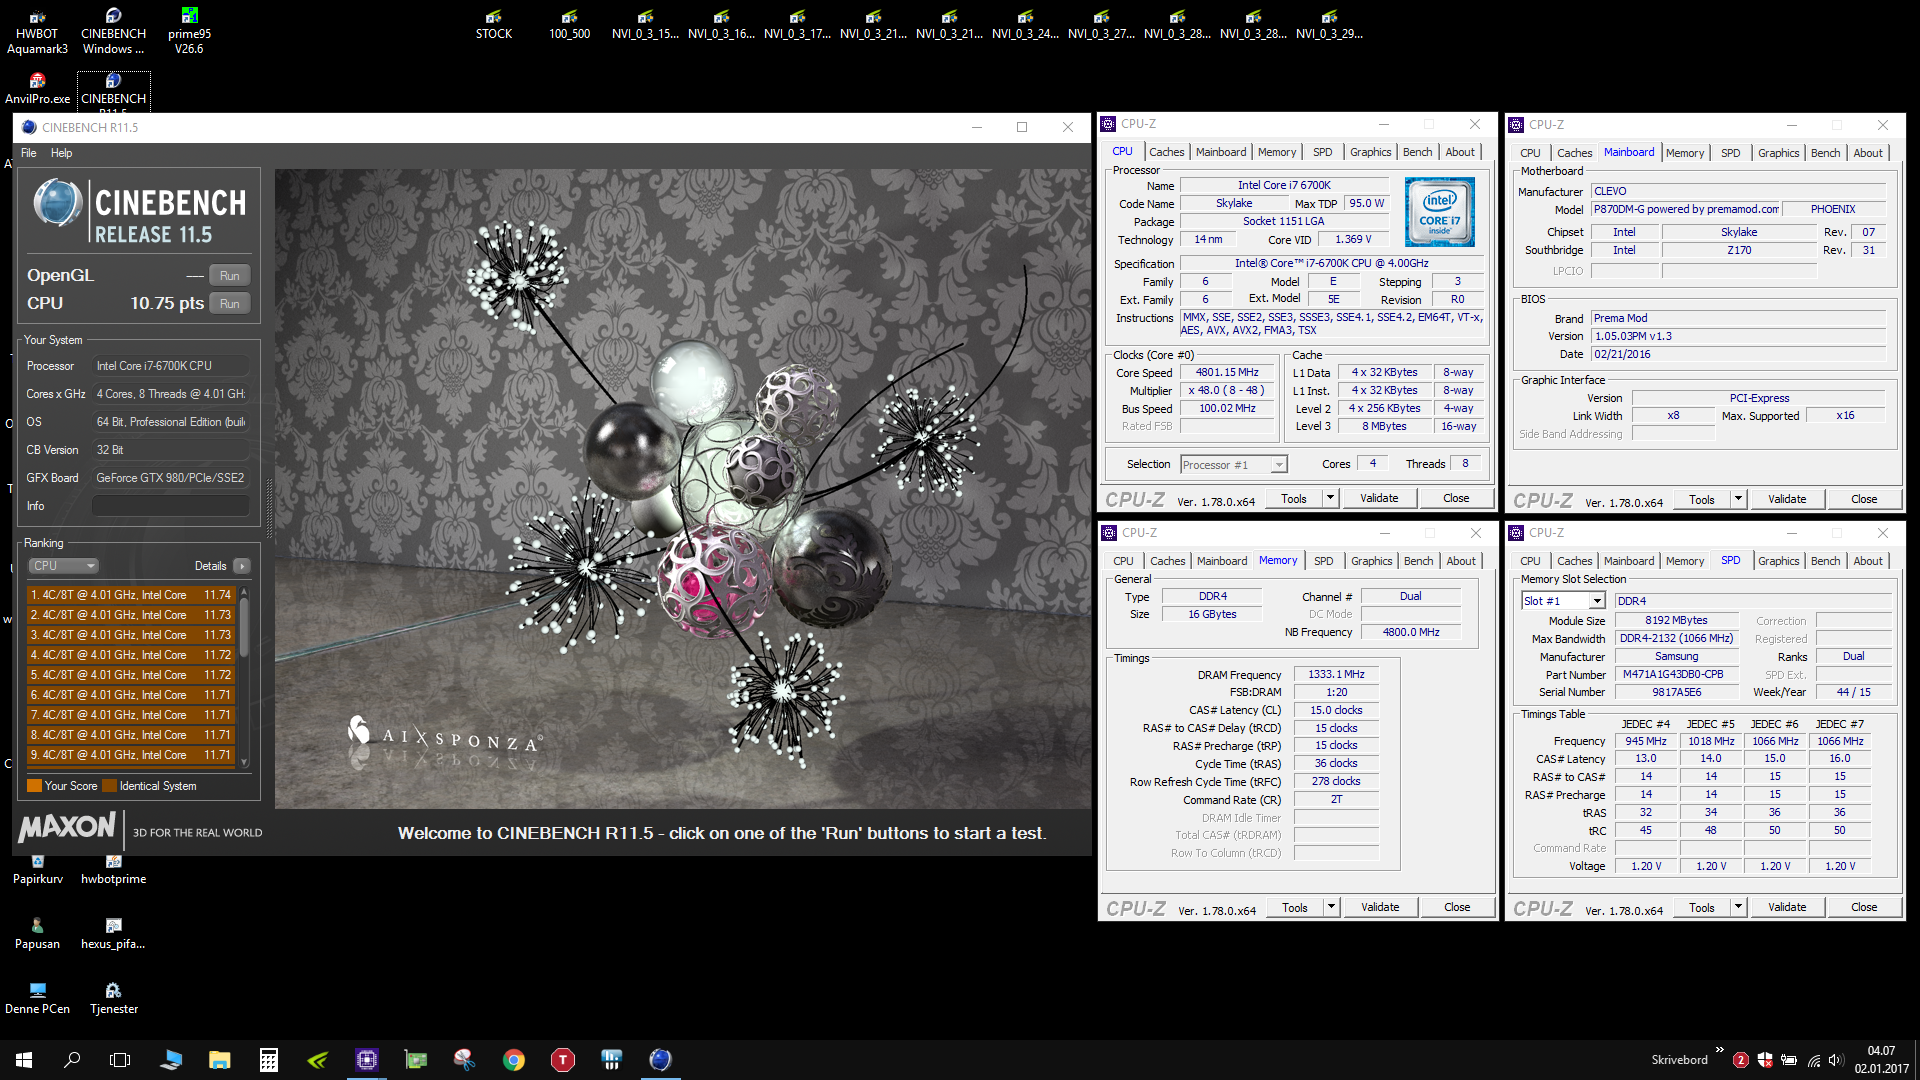
Task: Open the NVIDIA taskbar icon
Action: [x=318, y=1060]
